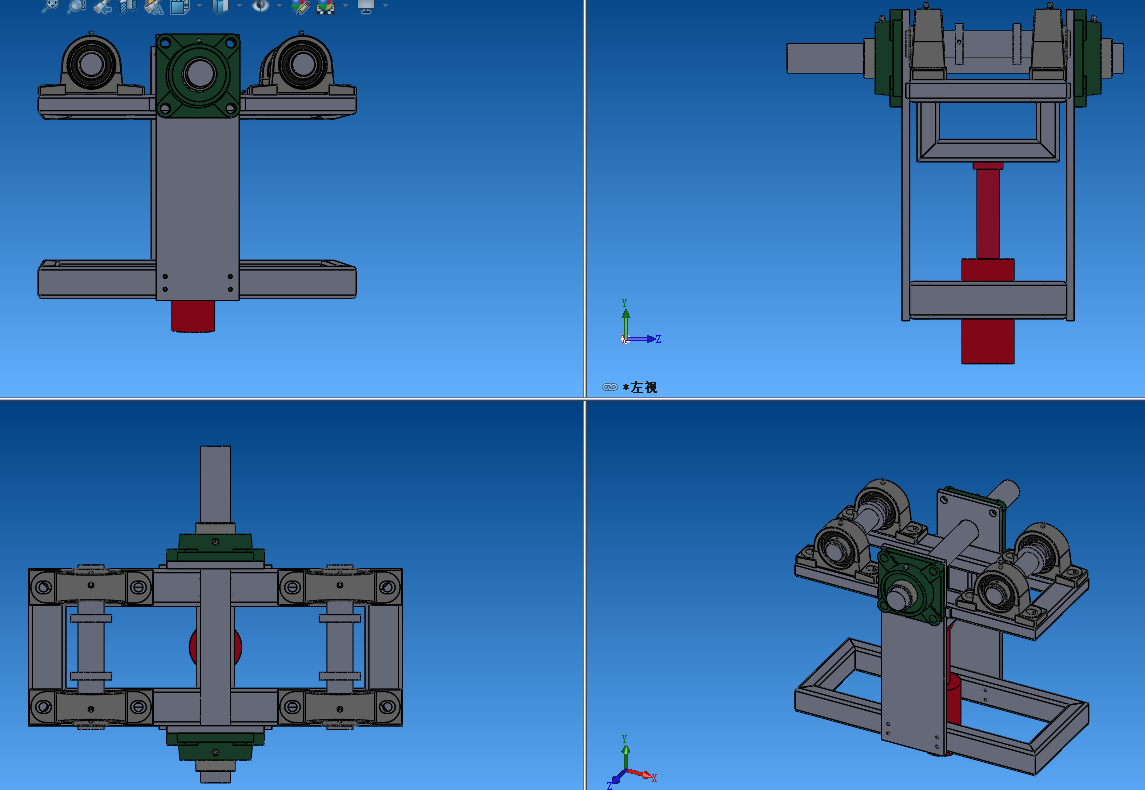Select the red cylinder in front view
1145x790 pixels.
coord(193,315)
